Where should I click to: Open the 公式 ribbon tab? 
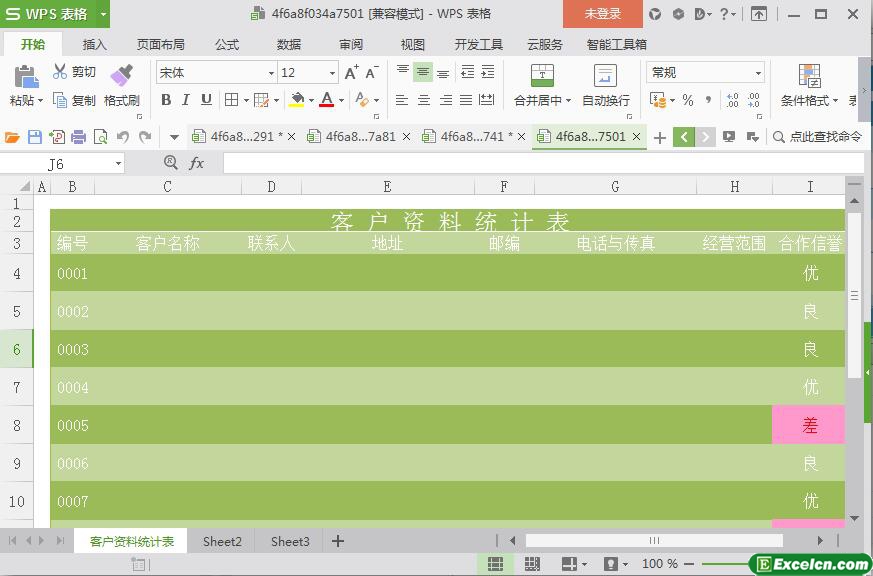point(227,45)
